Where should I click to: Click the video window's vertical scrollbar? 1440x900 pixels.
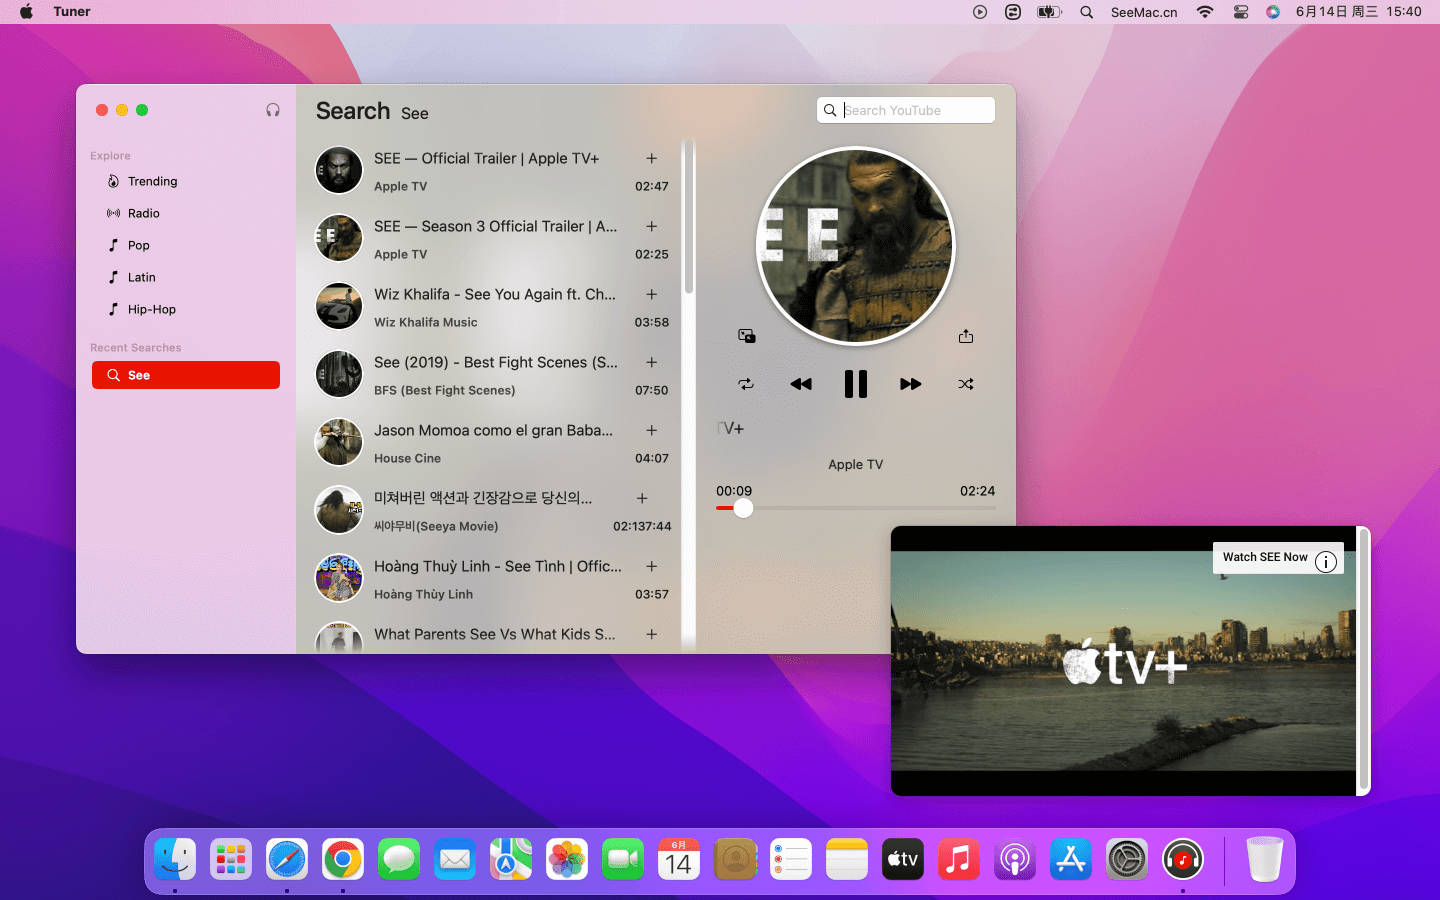[x=1363, y=660]
